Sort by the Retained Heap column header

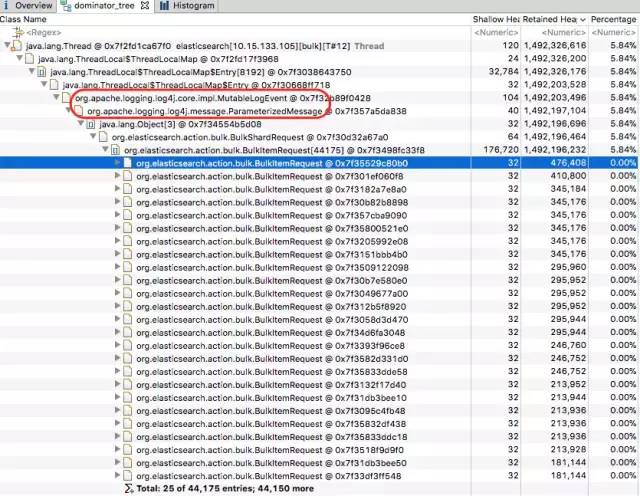pos(554,19)
